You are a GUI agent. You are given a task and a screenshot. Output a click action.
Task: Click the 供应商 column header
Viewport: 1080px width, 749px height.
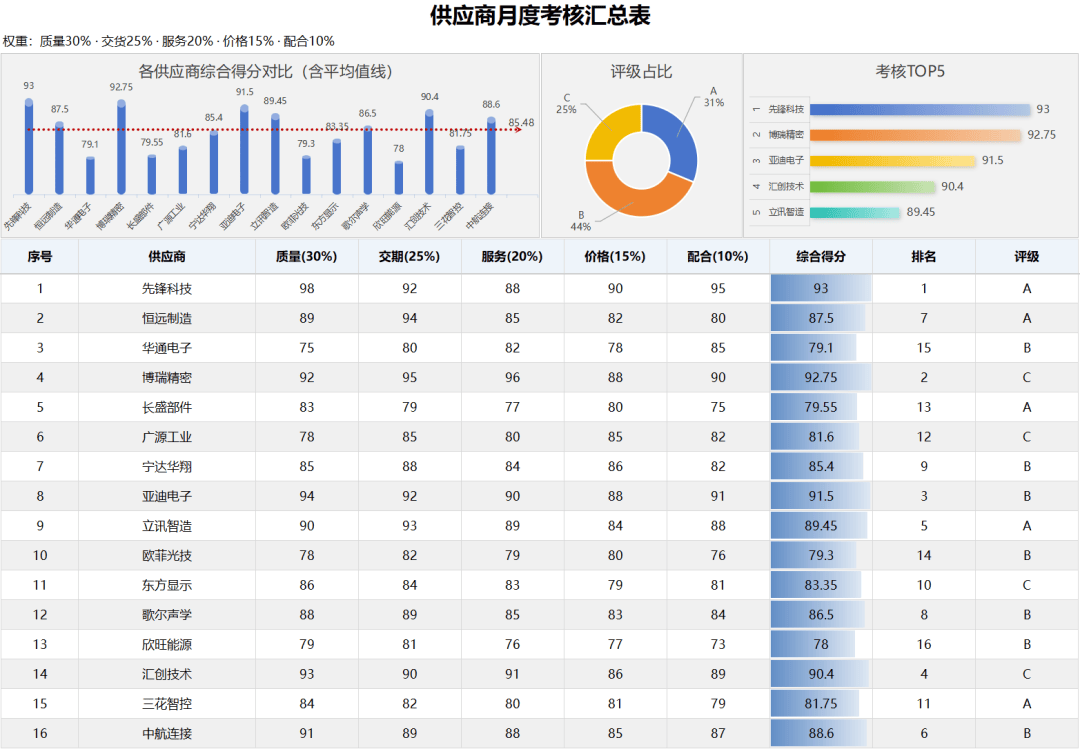point(167,256)
